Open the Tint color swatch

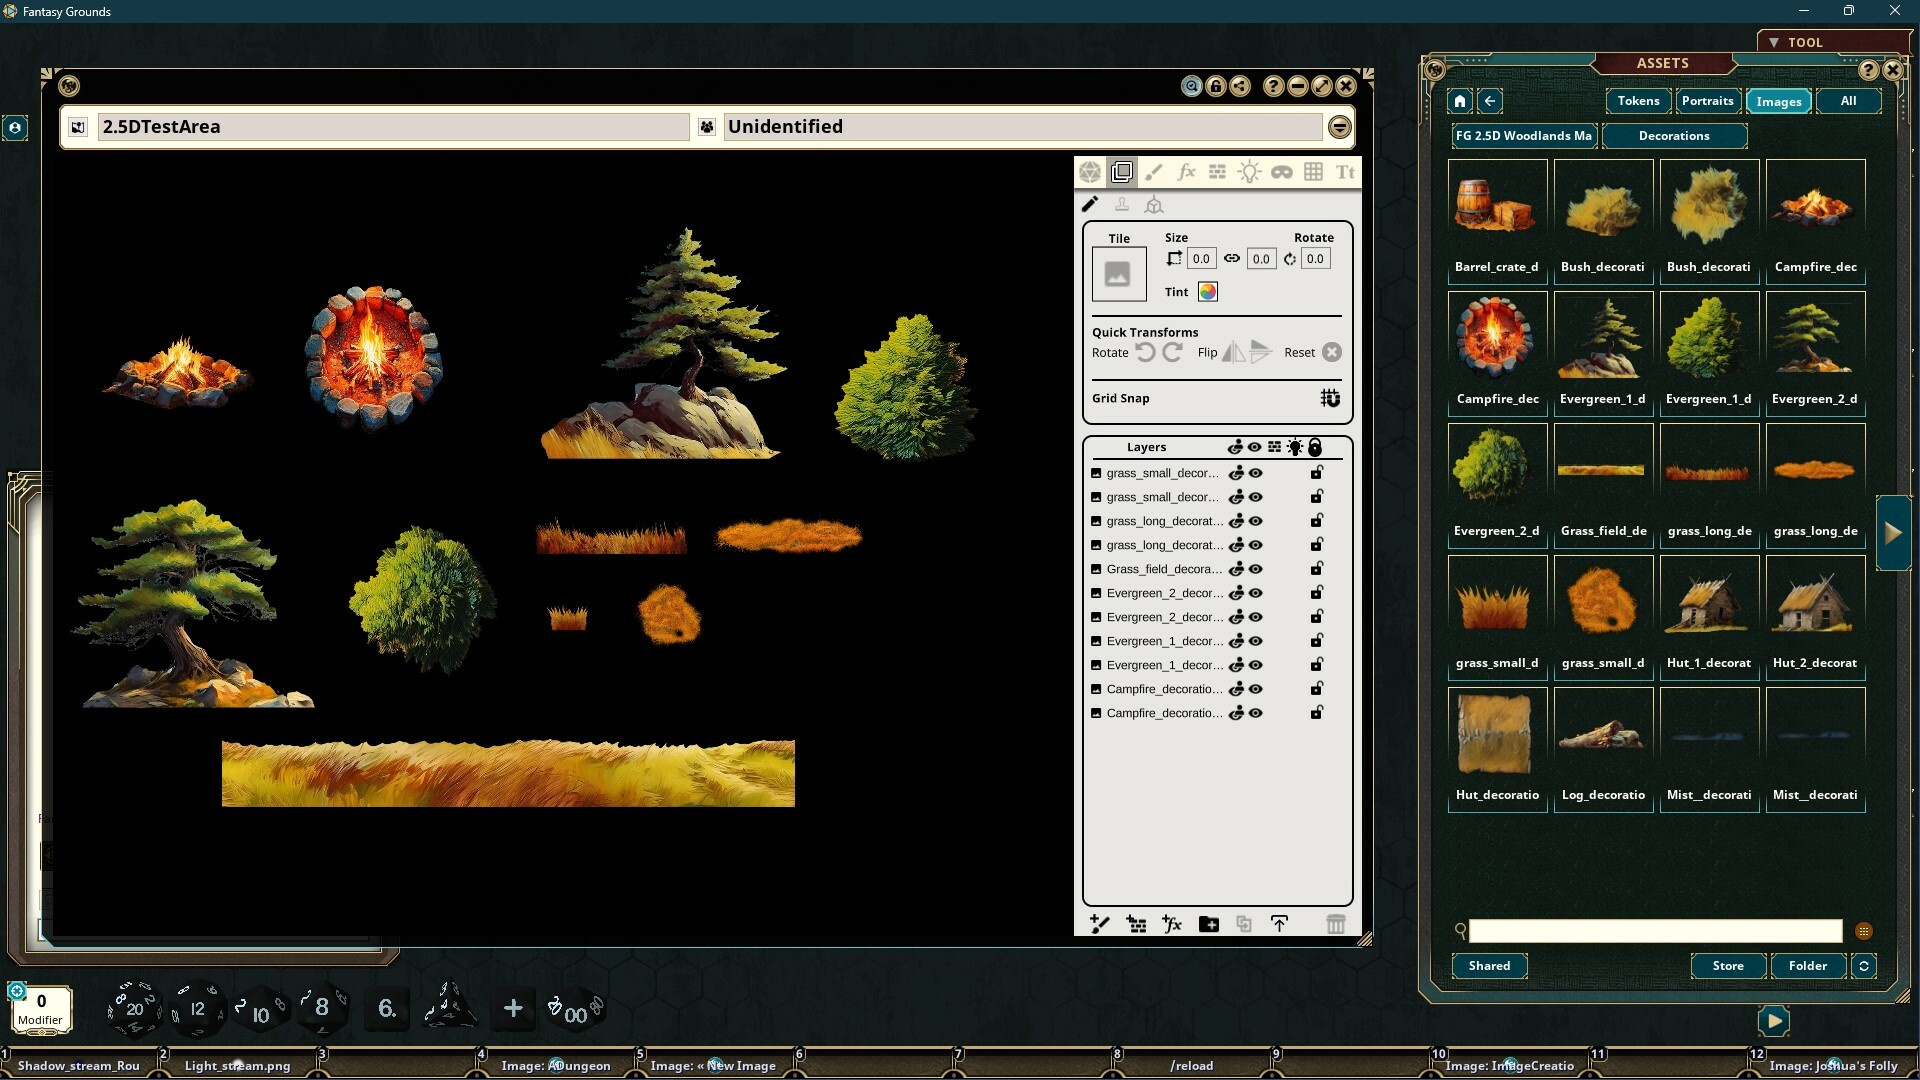point(1207,291)
